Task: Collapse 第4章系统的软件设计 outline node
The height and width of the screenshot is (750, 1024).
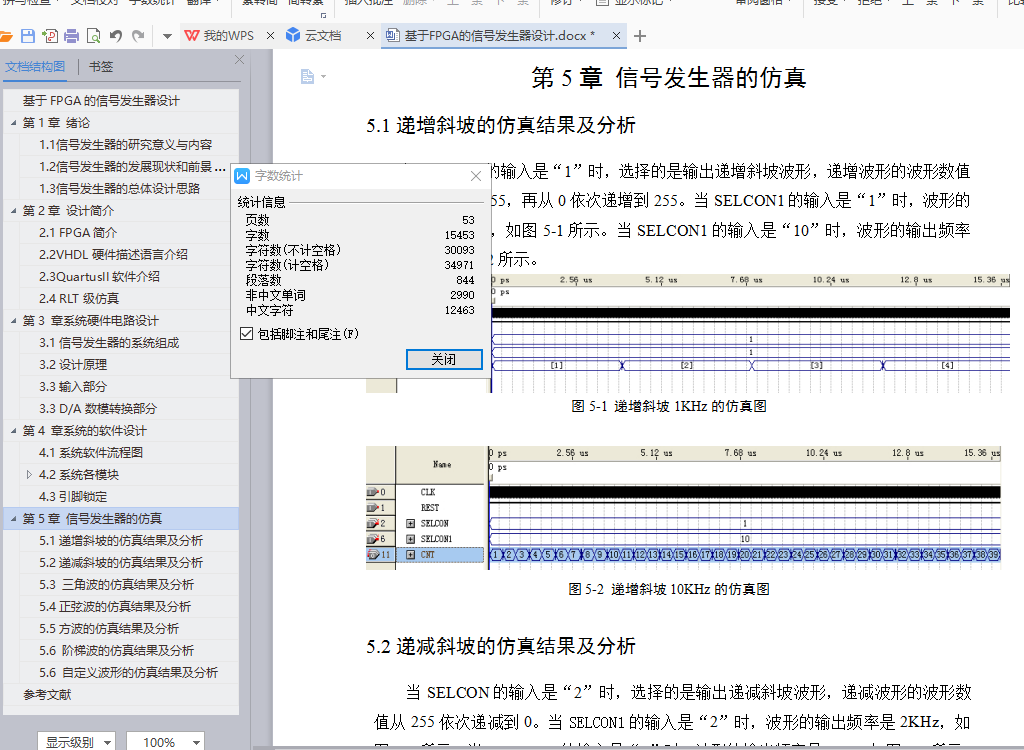Action: (x=13, y=431)
